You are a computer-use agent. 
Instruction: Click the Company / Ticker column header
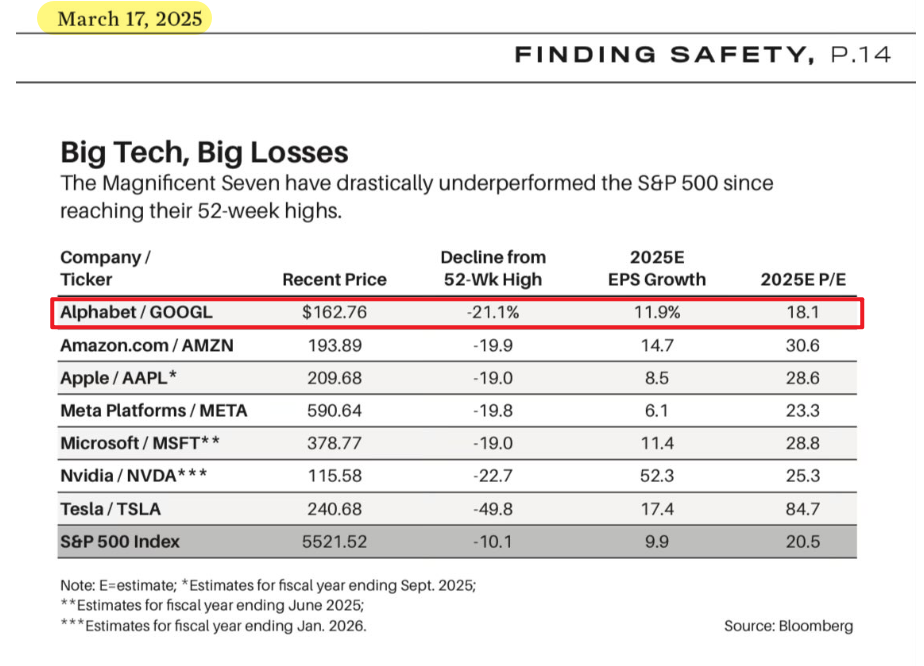105,268
